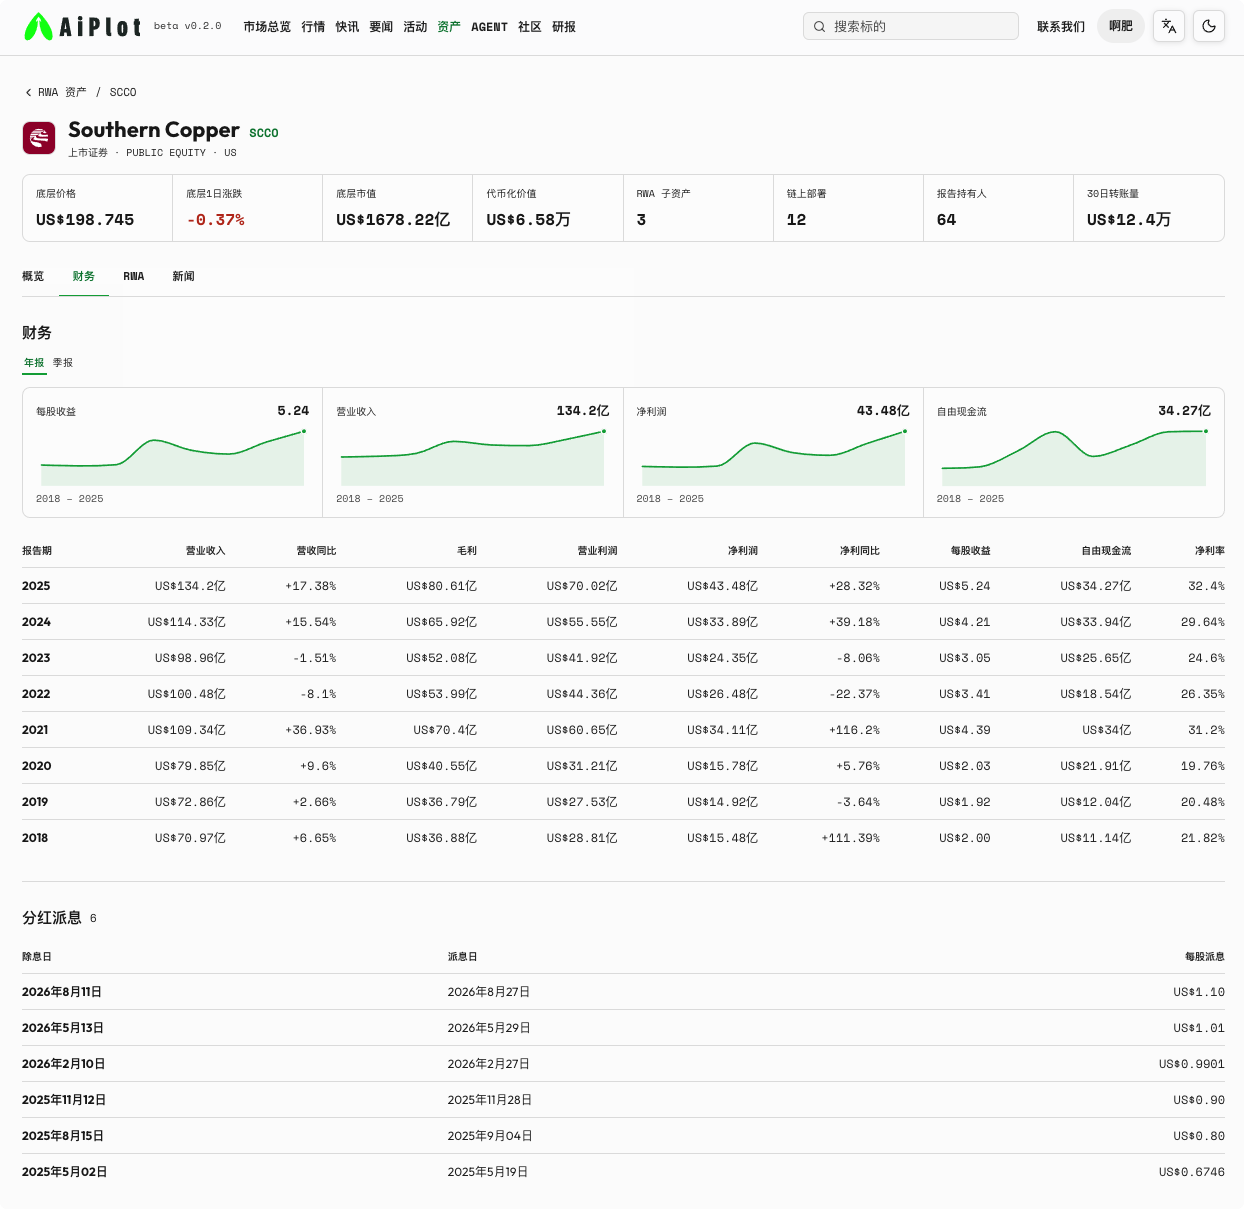This screenshot has height=1209, width=1244.
Task: Select the 季报 quarterly report toggle
Action: 63,363
